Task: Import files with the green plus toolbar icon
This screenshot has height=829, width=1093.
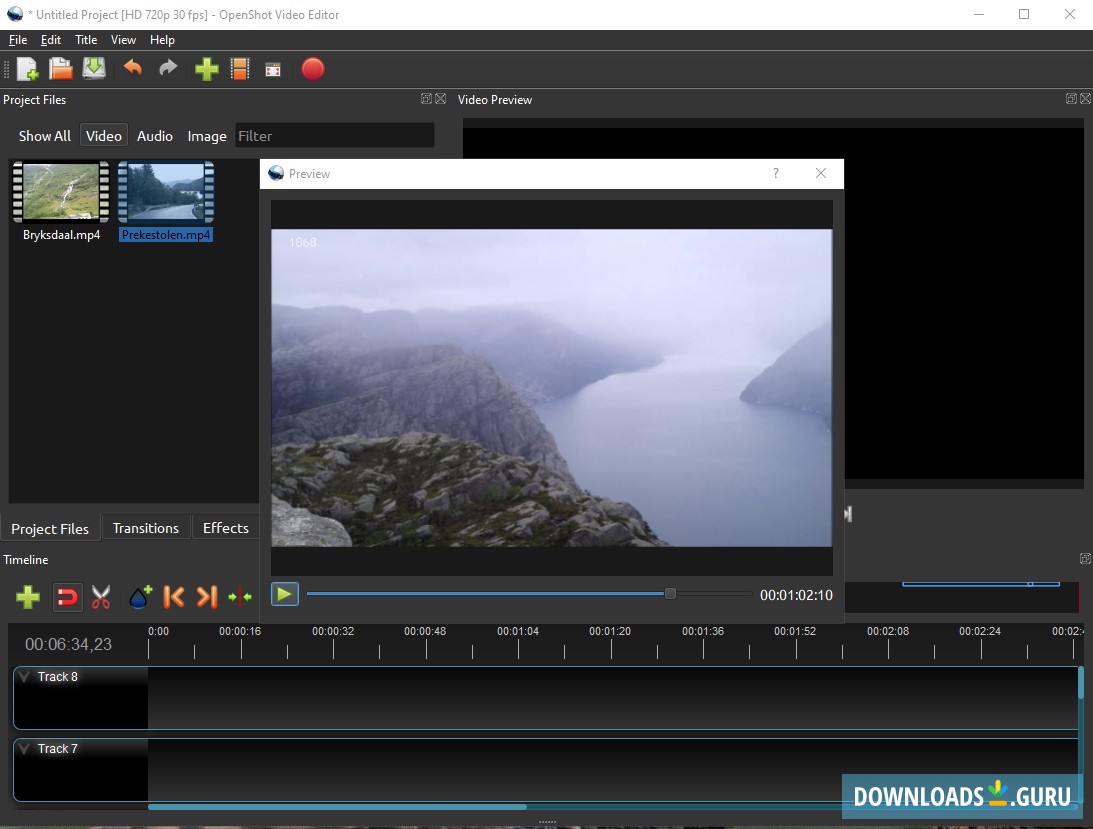Action: pyautogui.click(x=206, y=68)
